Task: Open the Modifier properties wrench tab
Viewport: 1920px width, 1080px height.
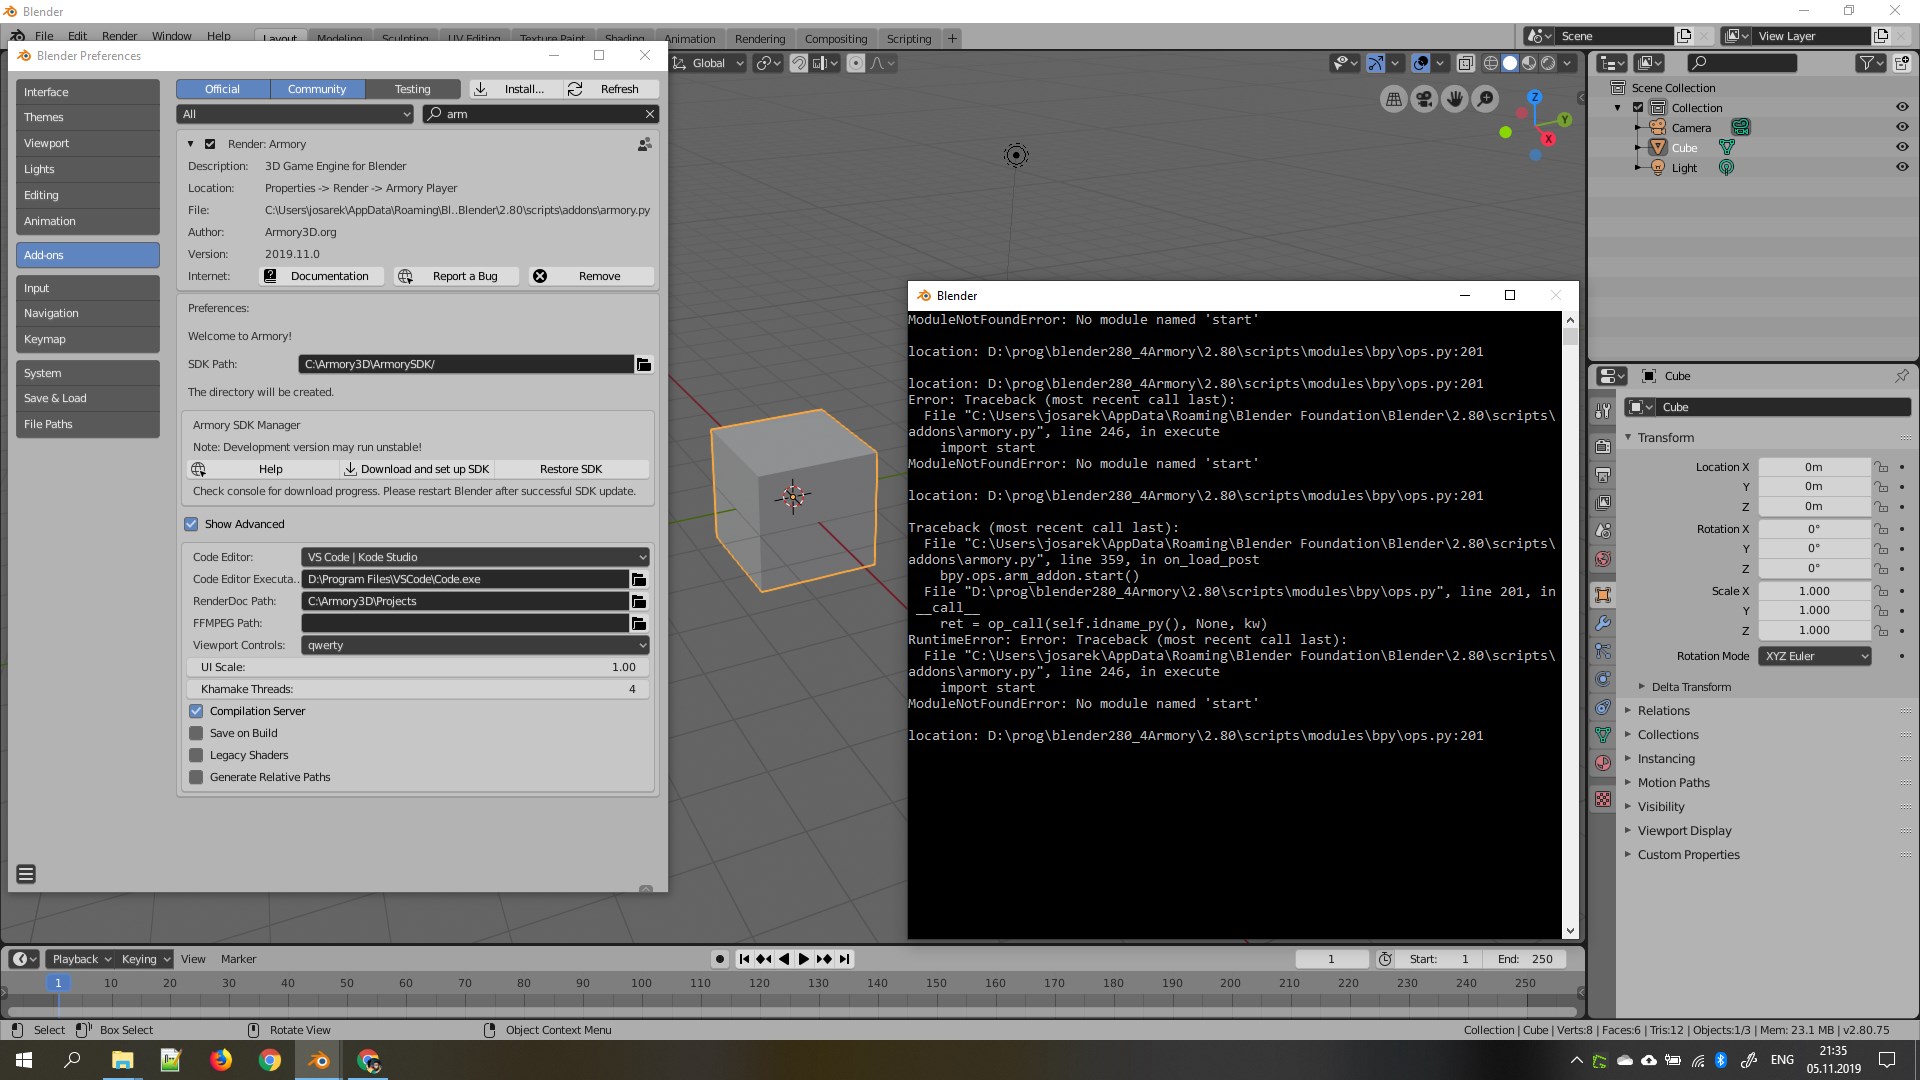Action: tap(1603, 623)
